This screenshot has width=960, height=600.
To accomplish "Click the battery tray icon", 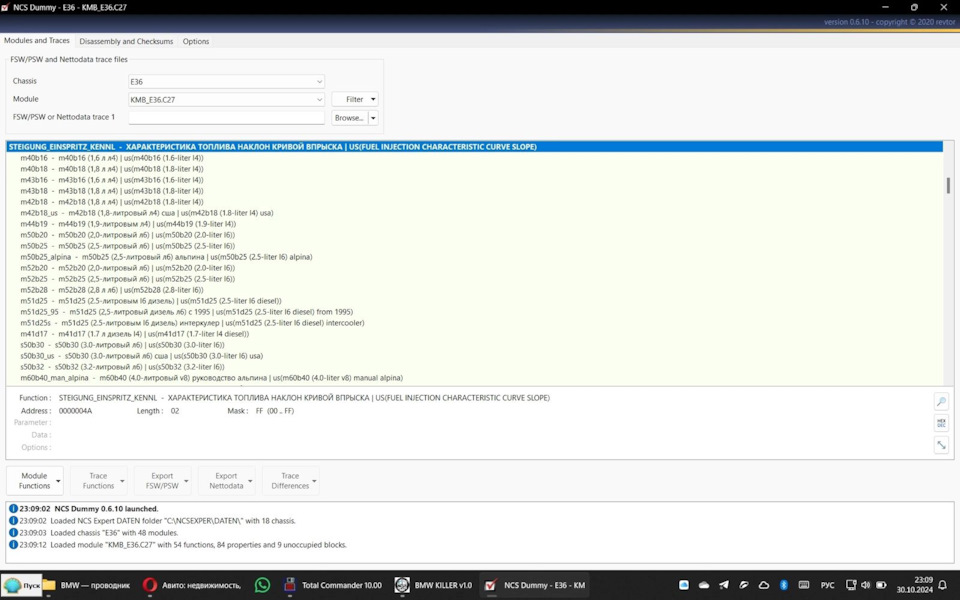I will click(881, 585).
